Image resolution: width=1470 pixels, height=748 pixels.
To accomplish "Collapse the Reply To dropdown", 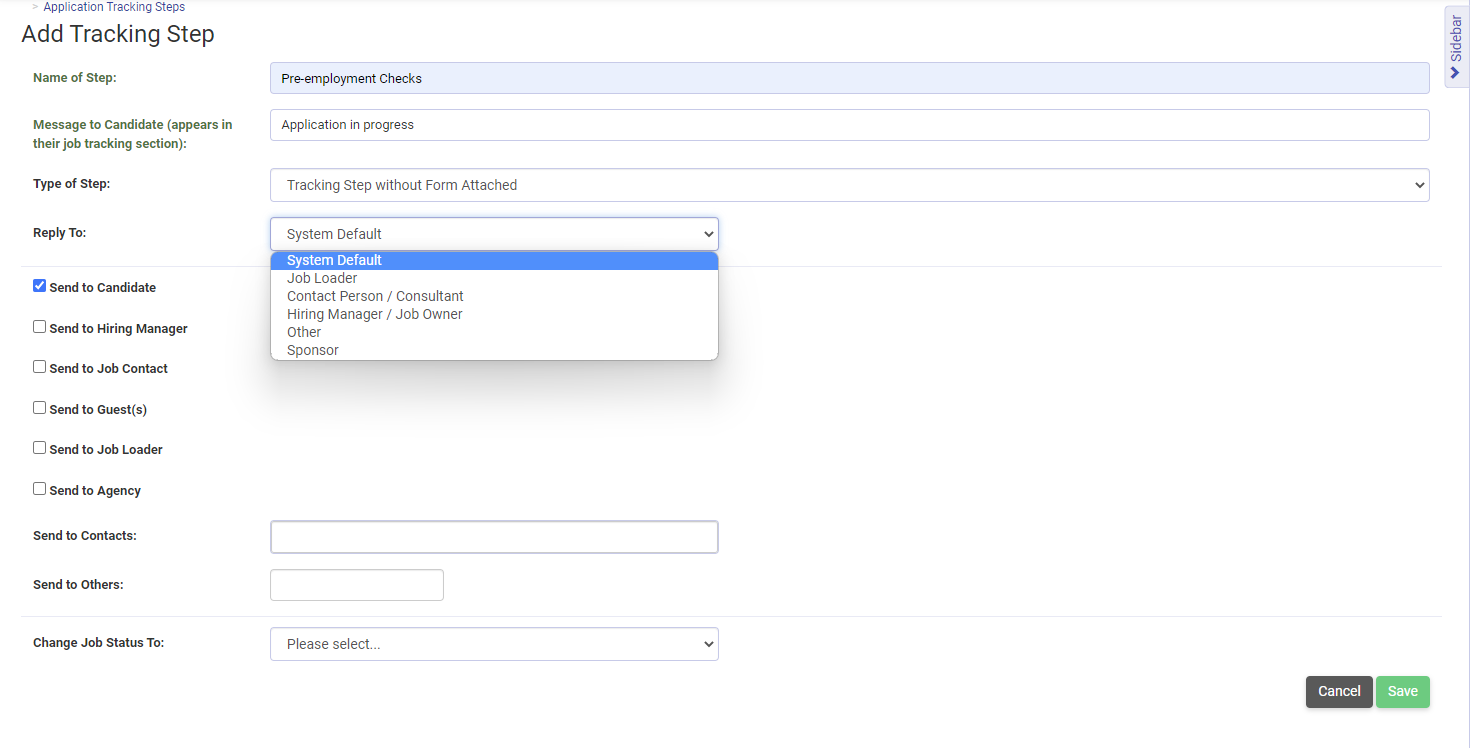I will [494, 234].
